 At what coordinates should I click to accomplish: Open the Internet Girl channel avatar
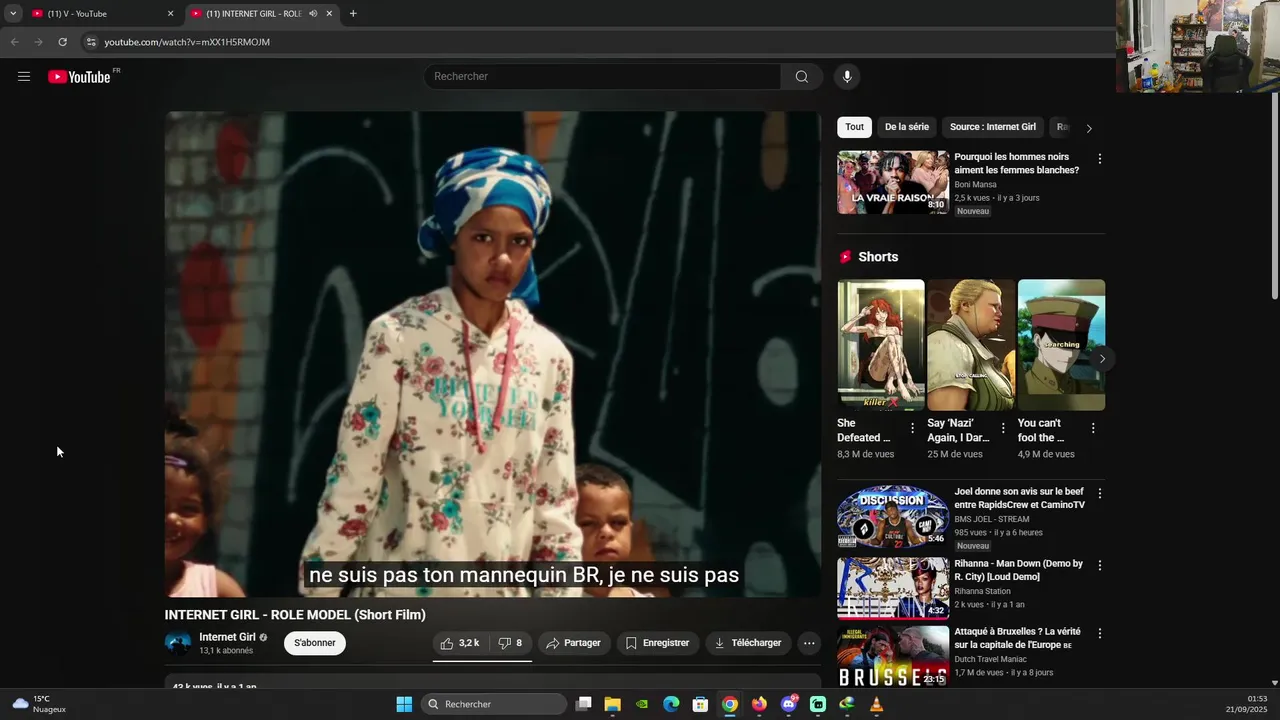point(178,643)
